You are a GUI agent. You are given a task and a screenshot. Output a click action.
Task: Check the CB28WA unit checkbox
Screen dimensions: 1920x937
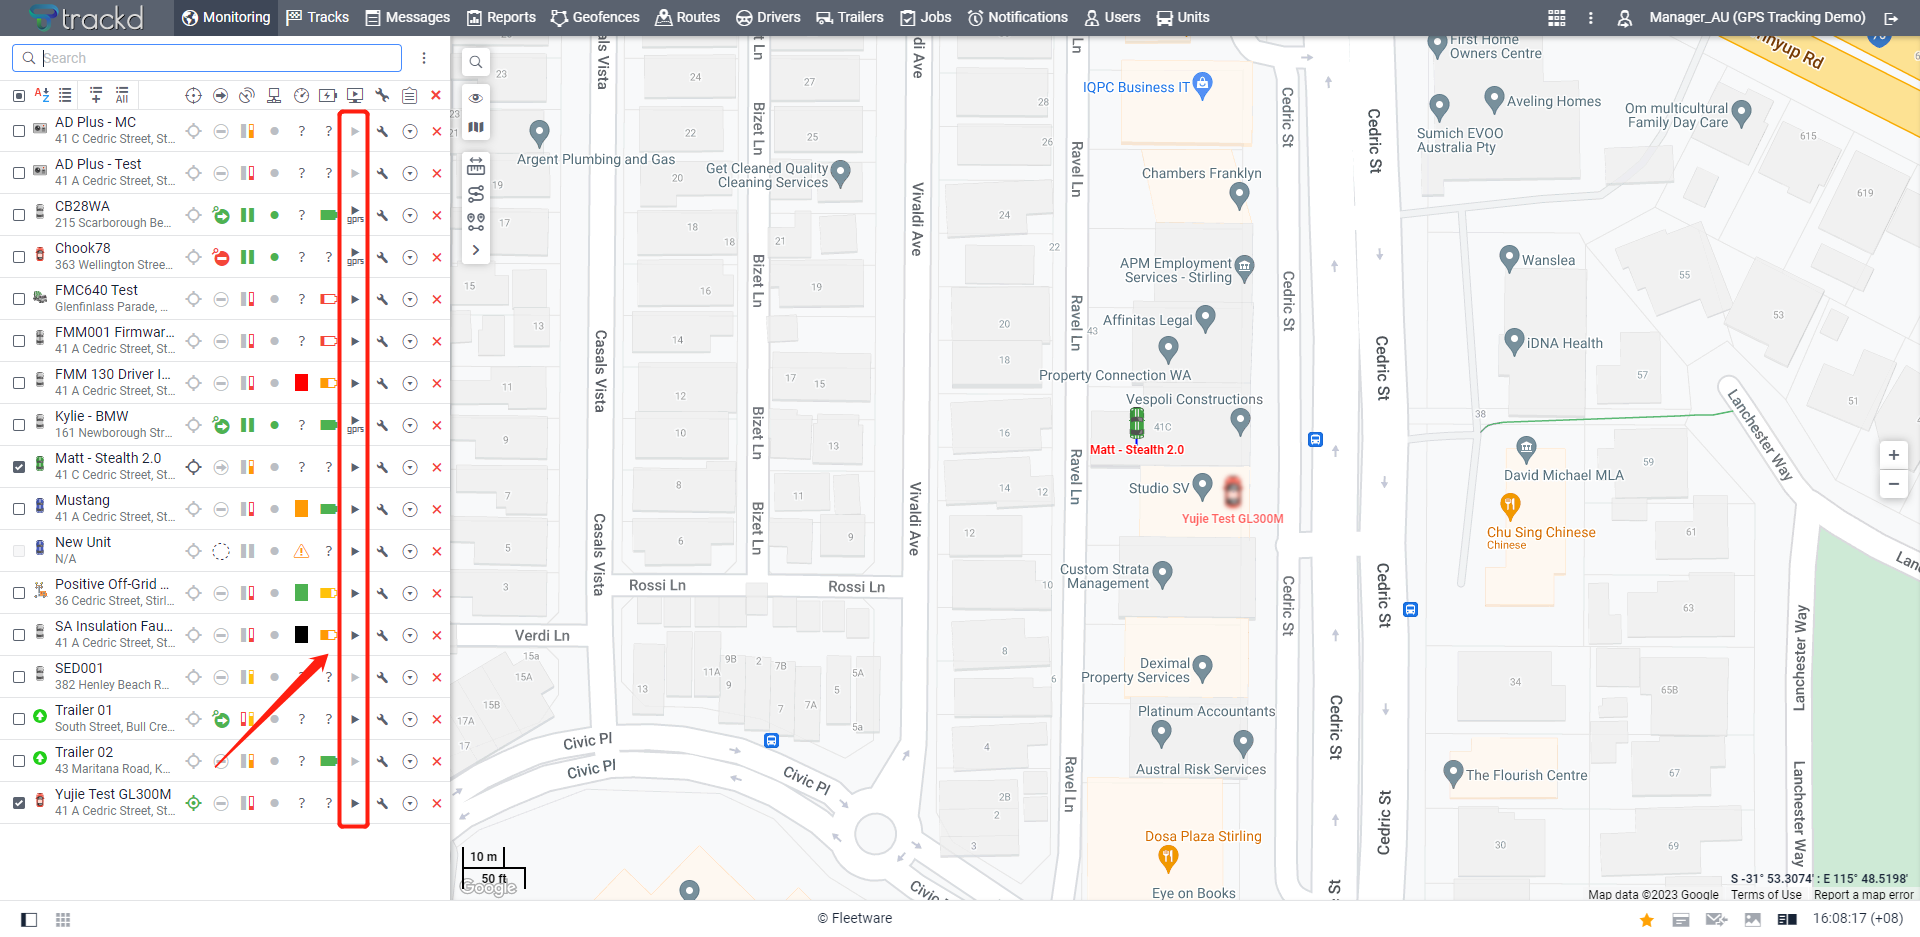pos(19,215)
